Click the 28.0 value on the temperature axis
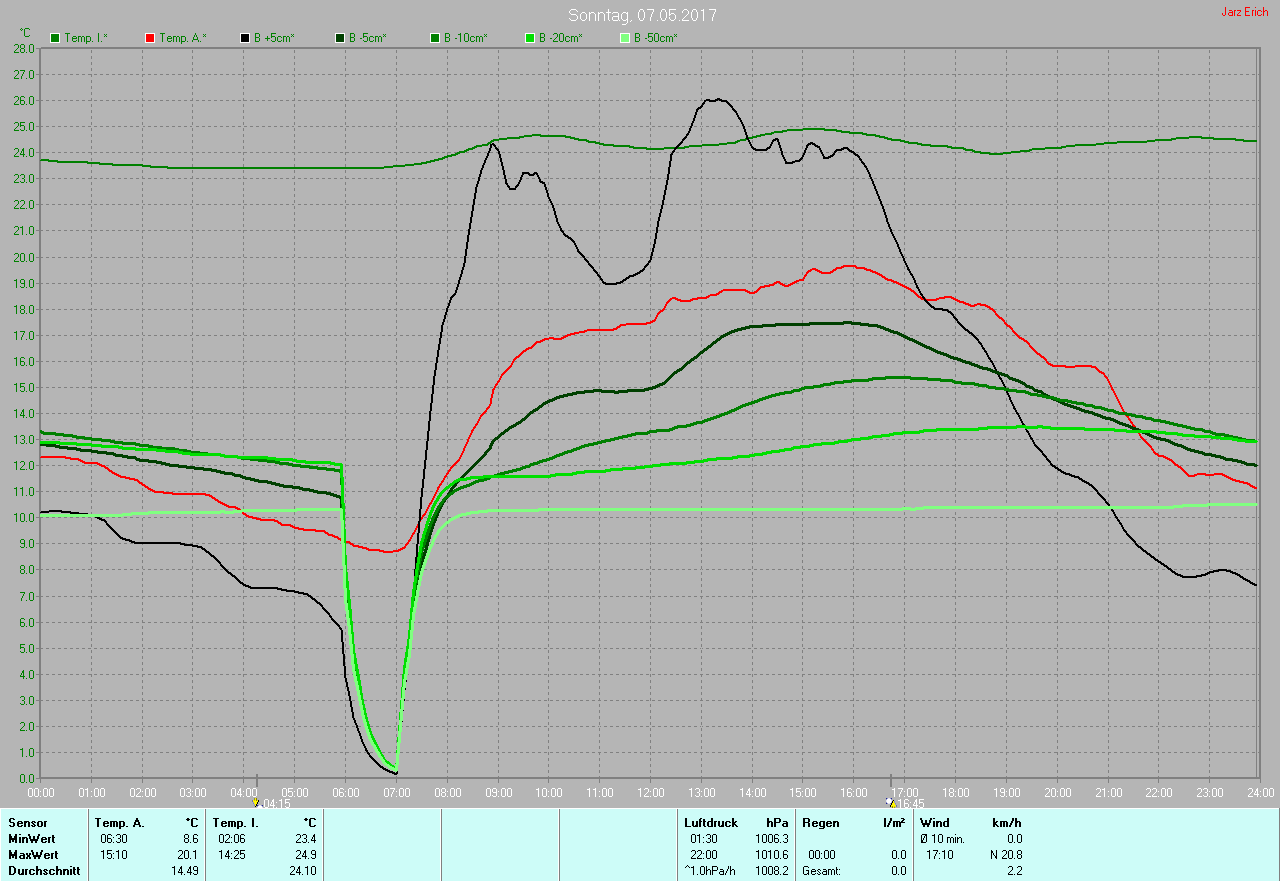Screen dimensions: 1280x881 25,48
